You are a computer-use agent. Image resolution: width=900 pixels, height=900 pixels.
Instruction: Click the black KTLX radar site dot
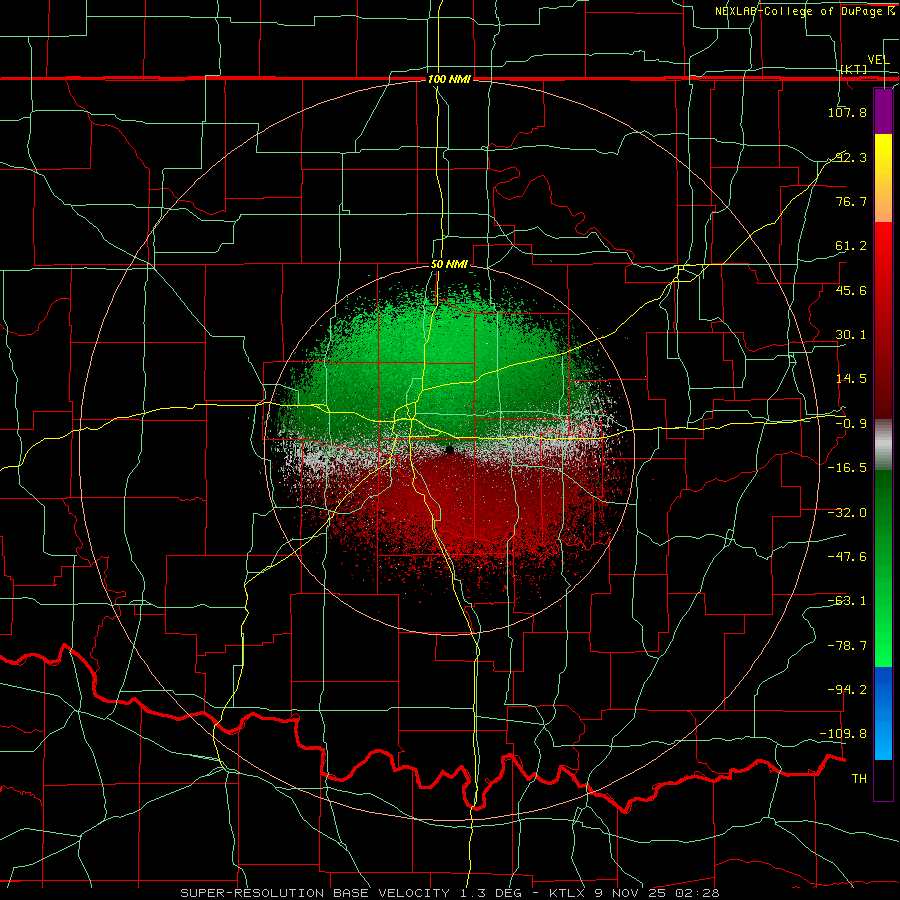pyautogui.click(x=450, y=451)
